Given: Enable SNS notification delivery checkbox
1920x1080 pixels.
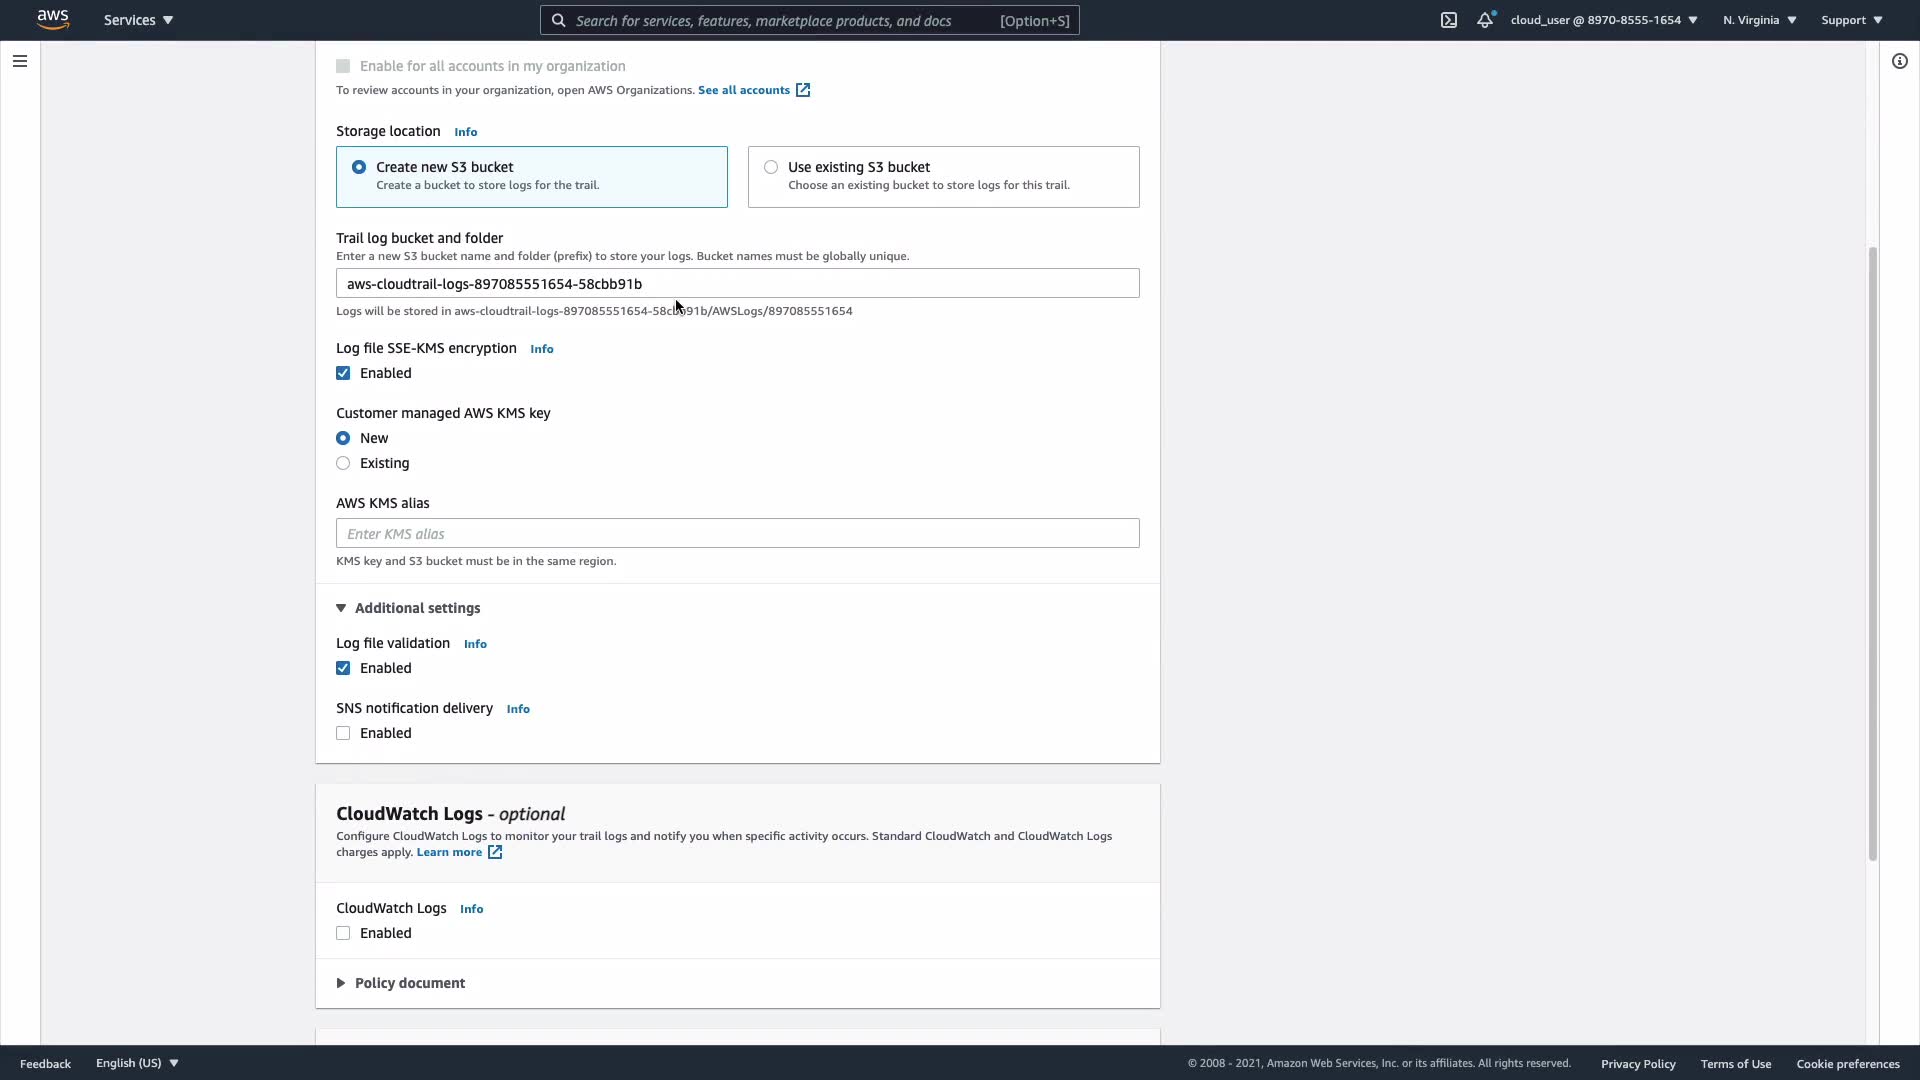Looking at the screenshot, I should 343,733.
